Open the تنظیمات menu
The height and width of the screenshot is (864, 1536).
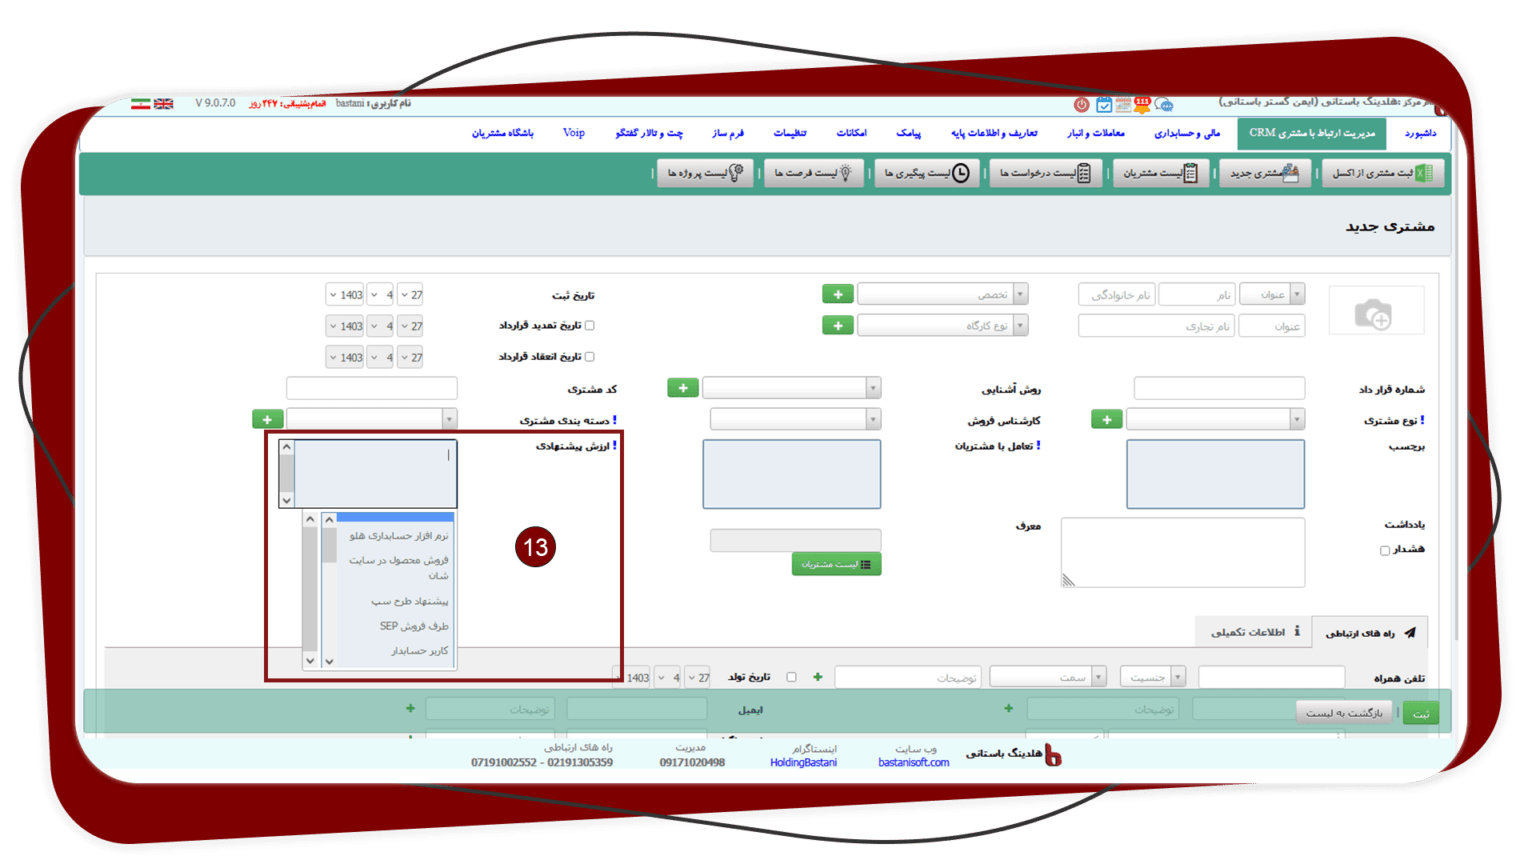click(789, 133)
